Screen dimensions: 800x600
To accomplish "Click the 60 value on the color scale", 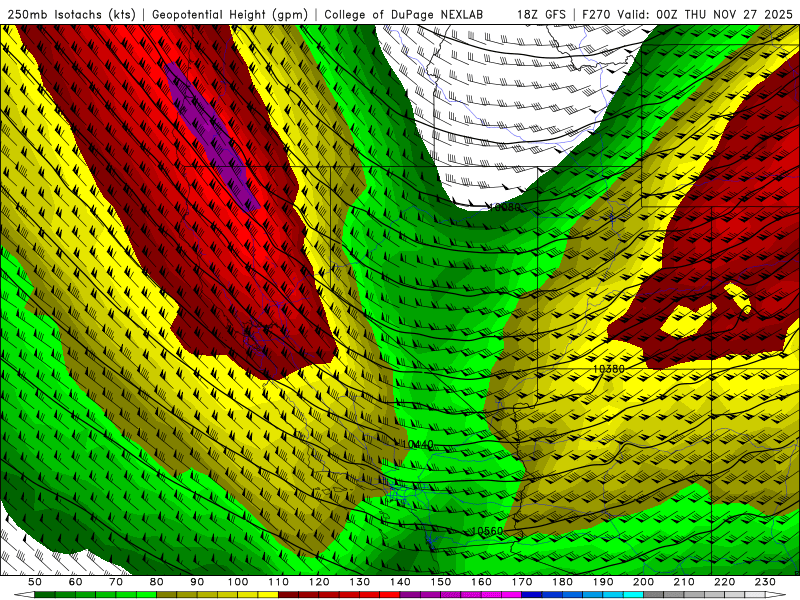I will pos(76,582).
